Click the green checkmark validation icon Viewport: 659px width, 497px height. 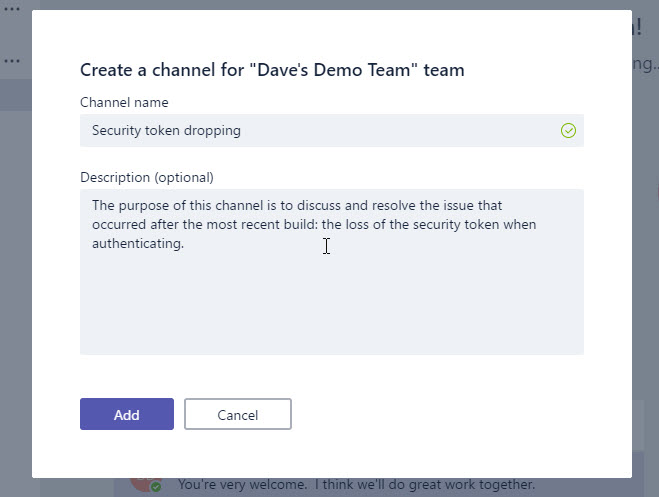[x=568, y=130]
